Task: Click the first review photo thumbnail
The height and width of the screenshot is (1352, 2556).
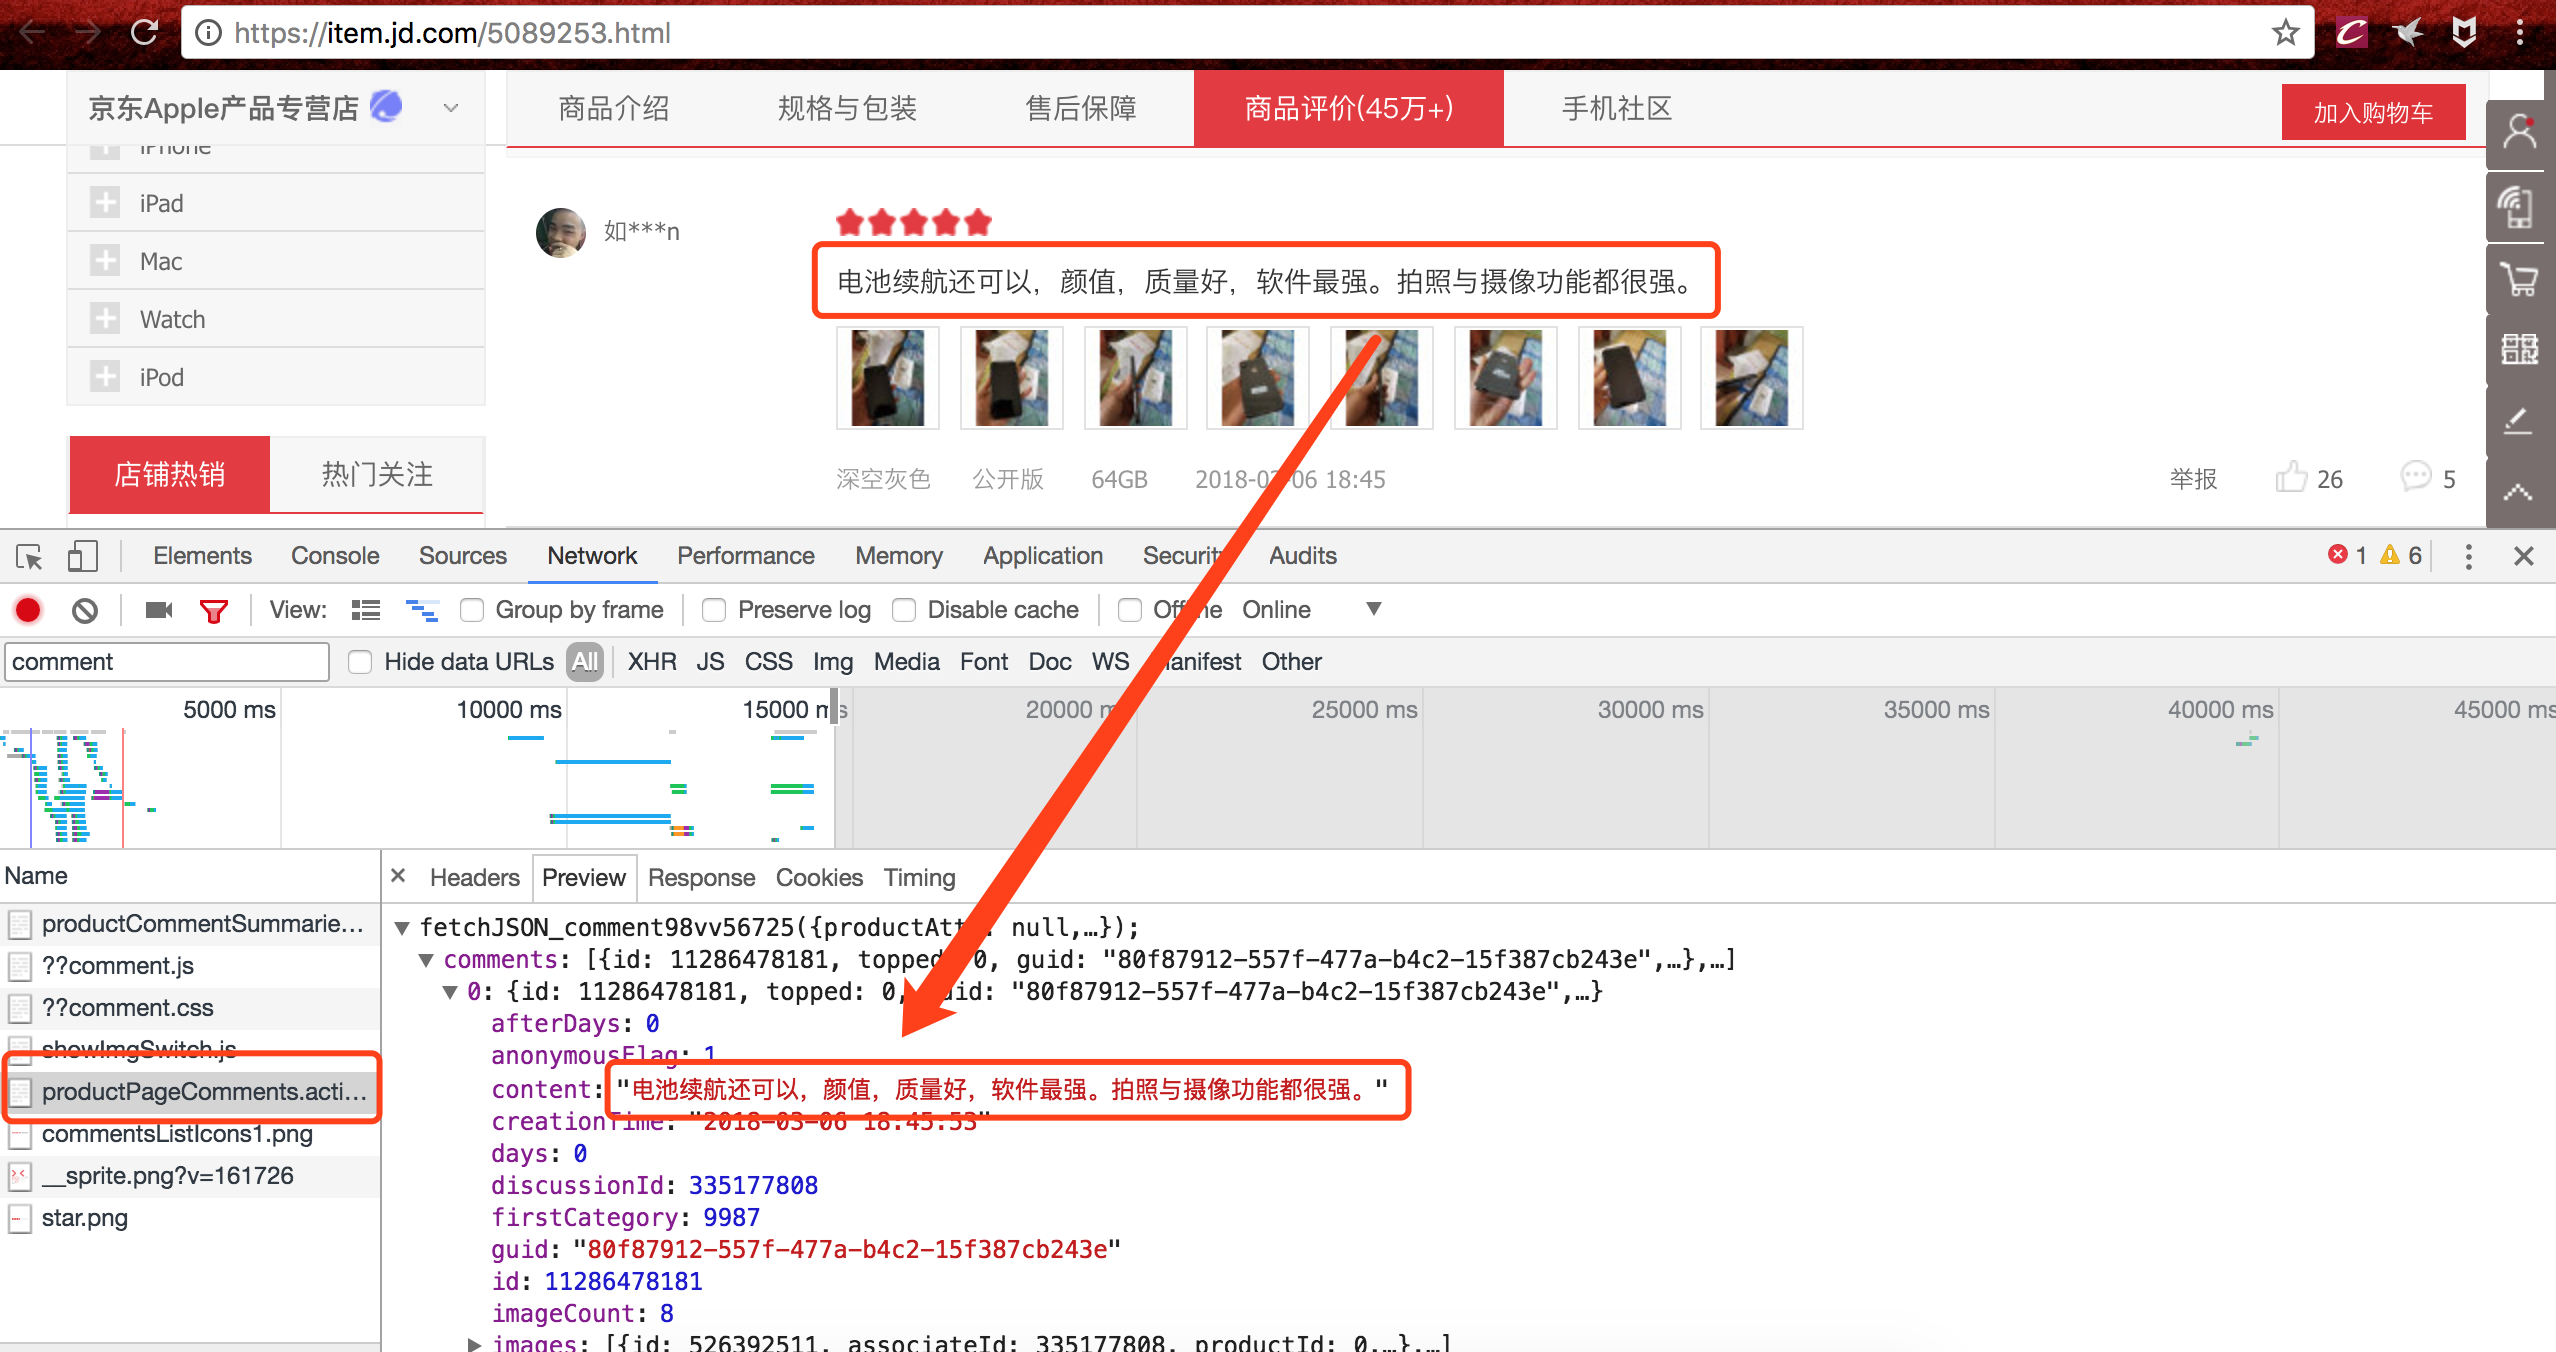Action: click(887, 378)
